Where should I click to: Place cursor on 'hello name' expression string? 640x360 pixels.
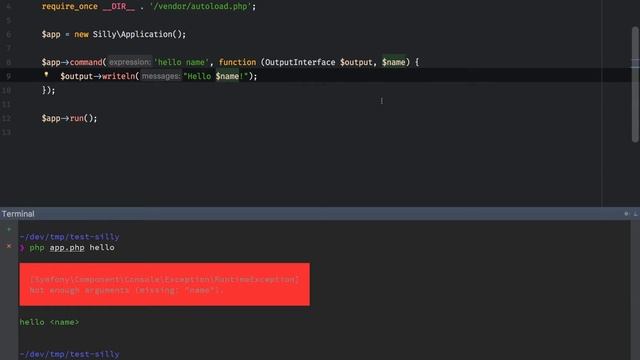point(181,62)
